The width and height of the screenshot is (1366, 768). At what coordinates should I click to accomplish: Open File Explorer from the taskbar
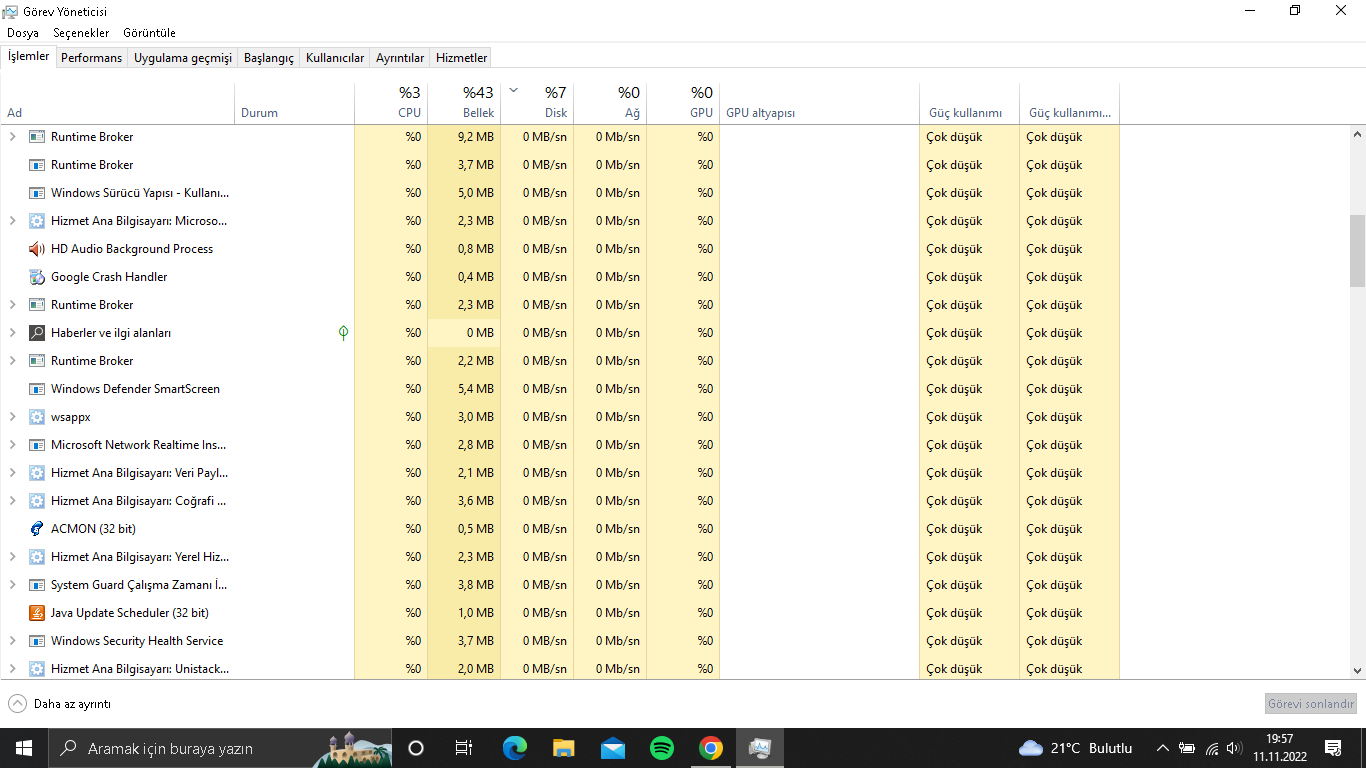tap(564, 748)
